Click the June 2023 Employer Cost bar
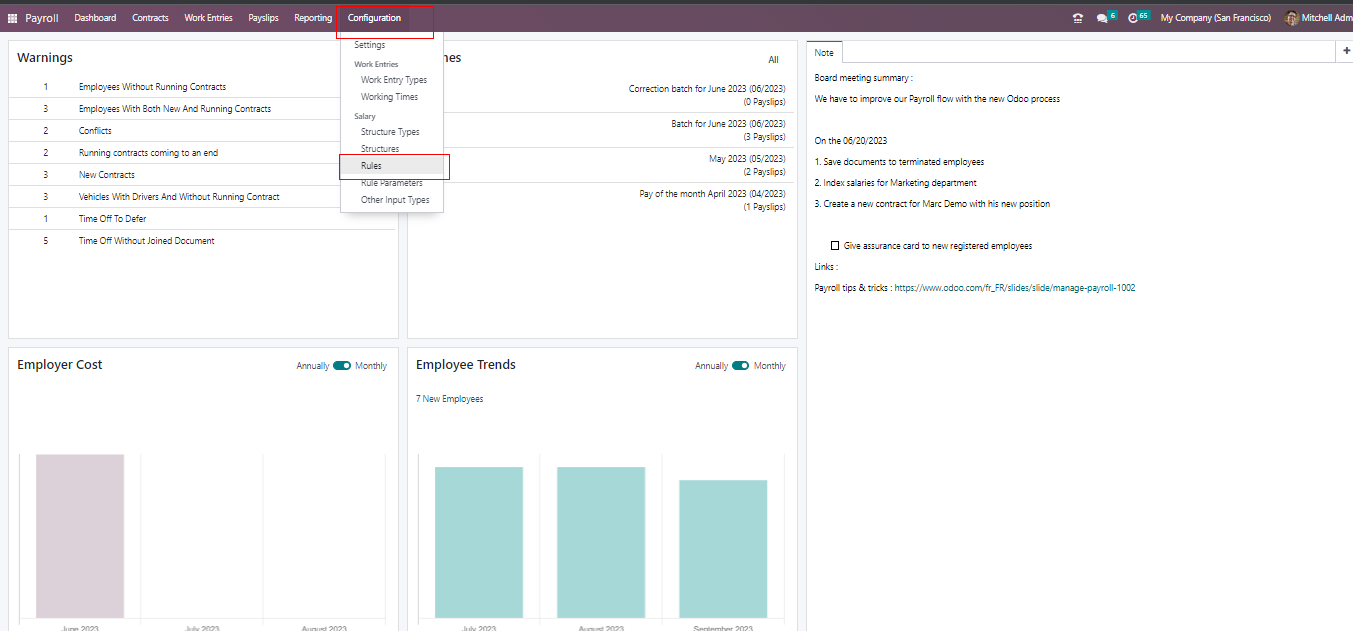The height and width of the screenshot is (631, 1353). click(x=80, y=536)
